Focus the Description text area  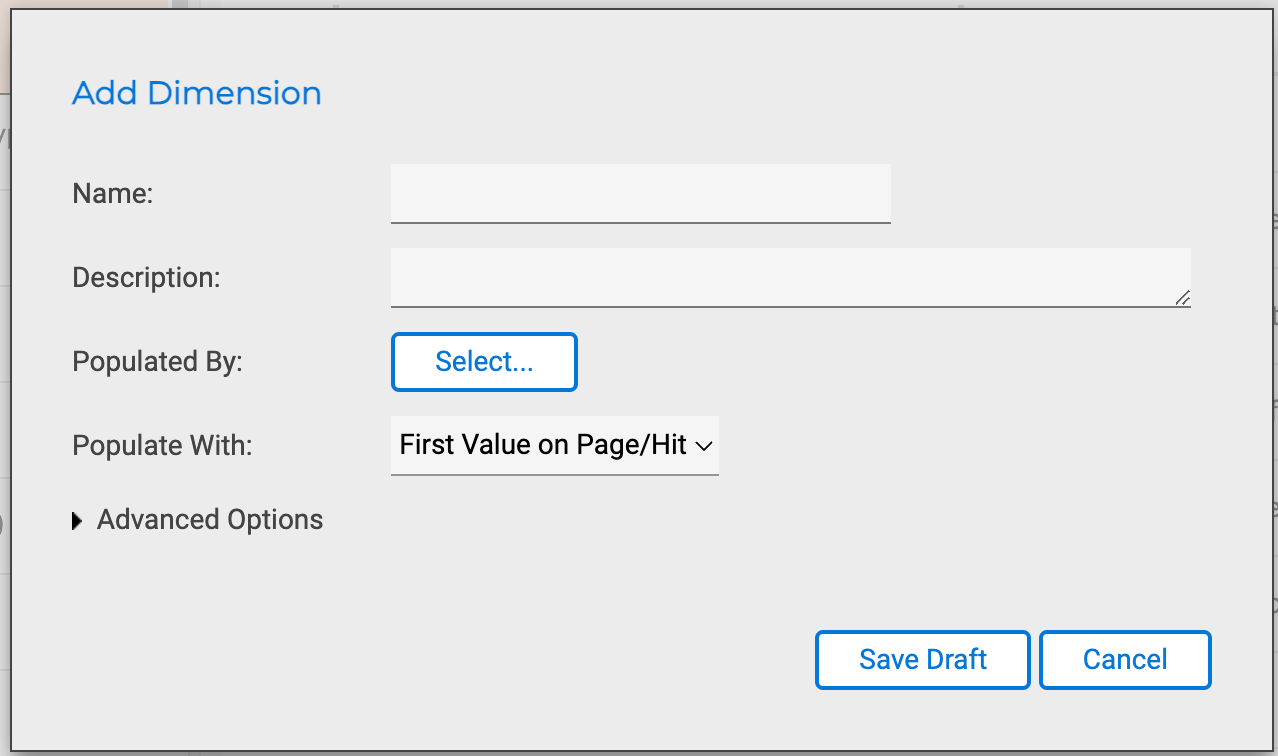[790, 277]
